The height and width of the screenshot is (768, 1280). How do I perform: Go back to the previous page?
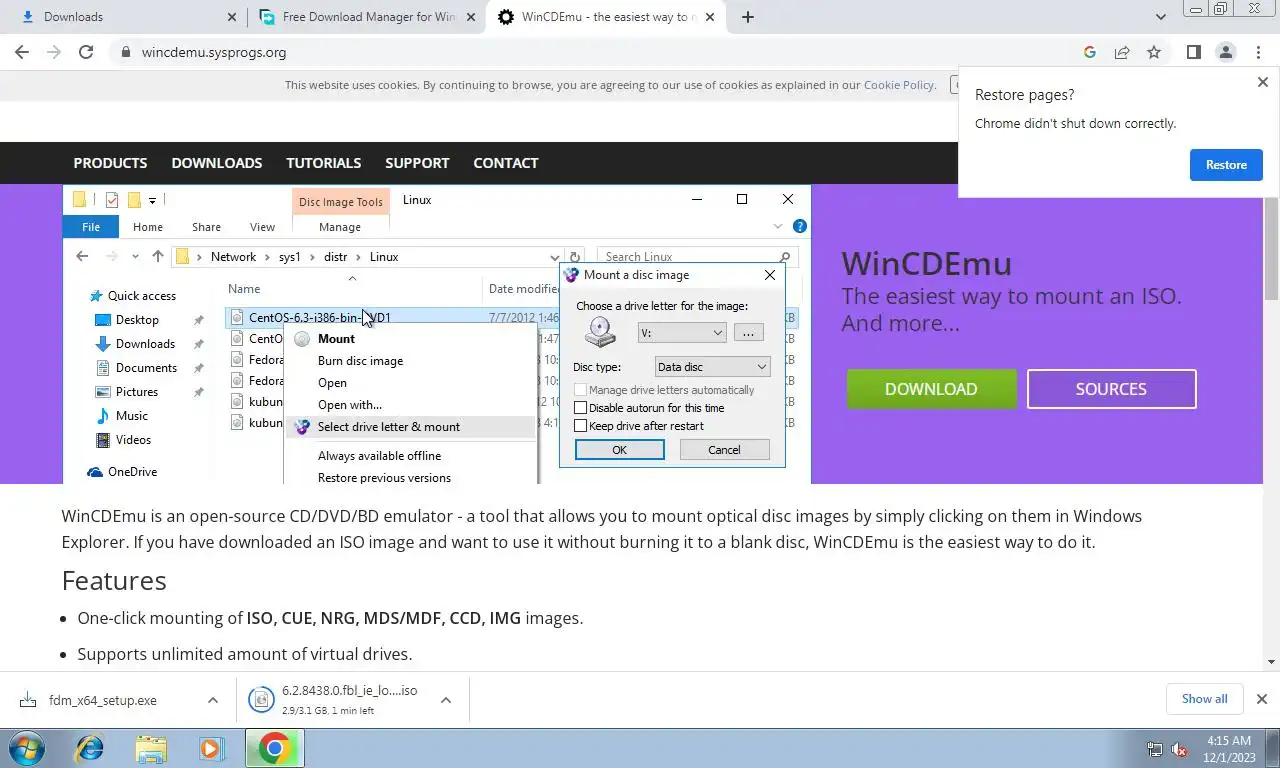click(x=22, y=52)
